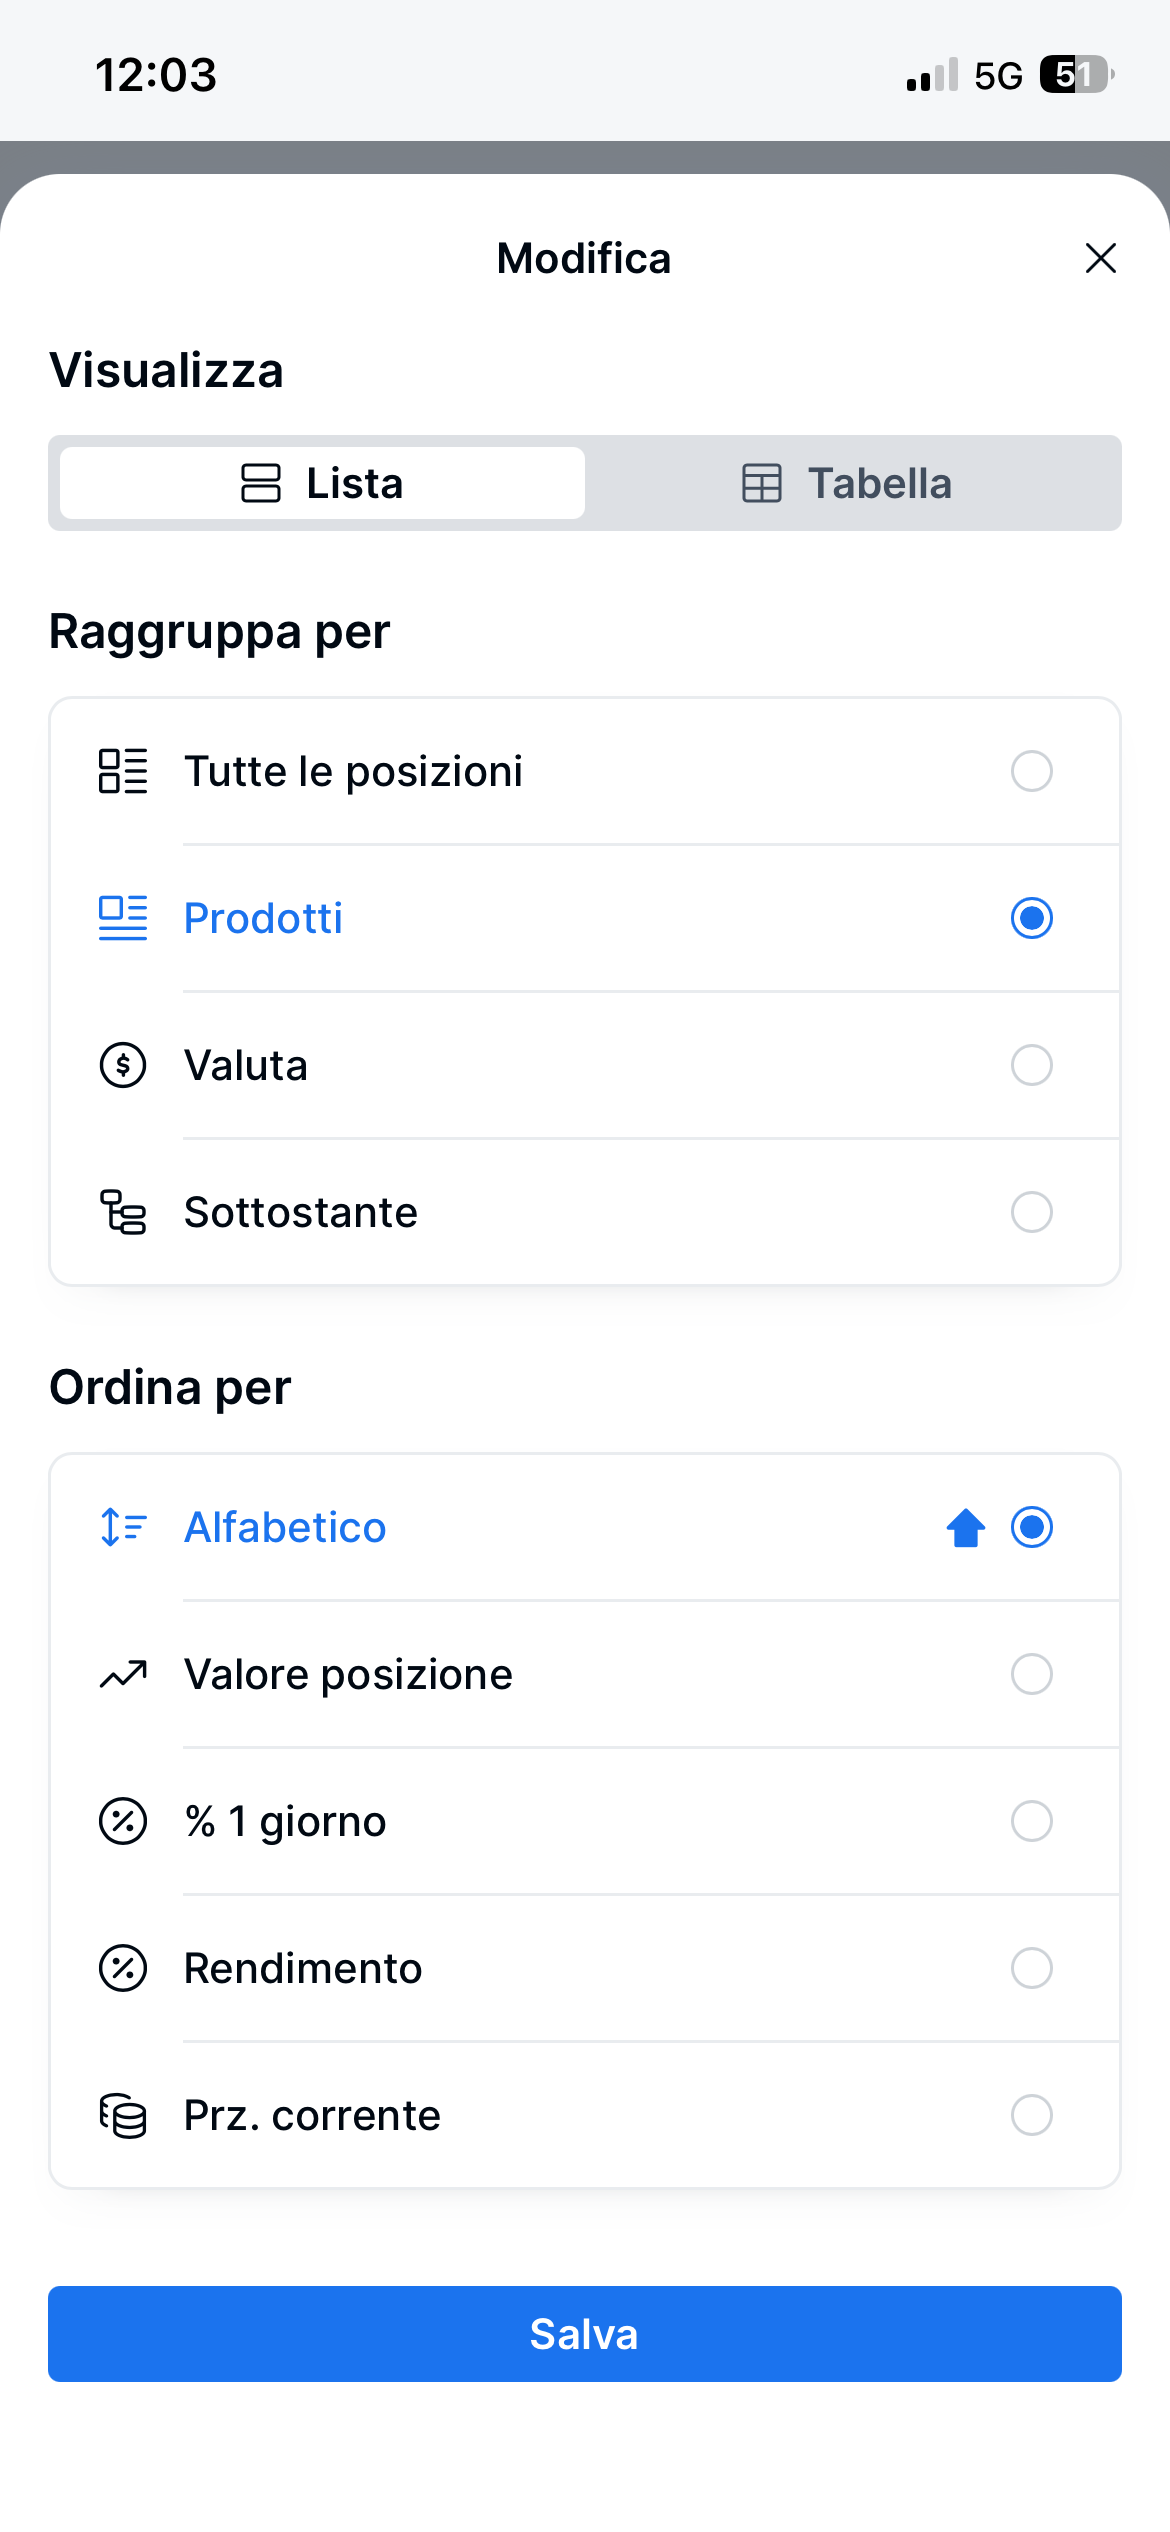Click the Prodotti grouping icon

point(123,918)
